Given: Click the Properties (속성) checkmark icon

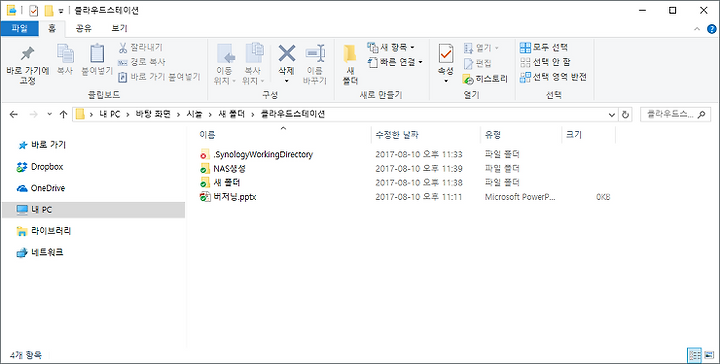Looking at the screenshot, I should [446, 54].
